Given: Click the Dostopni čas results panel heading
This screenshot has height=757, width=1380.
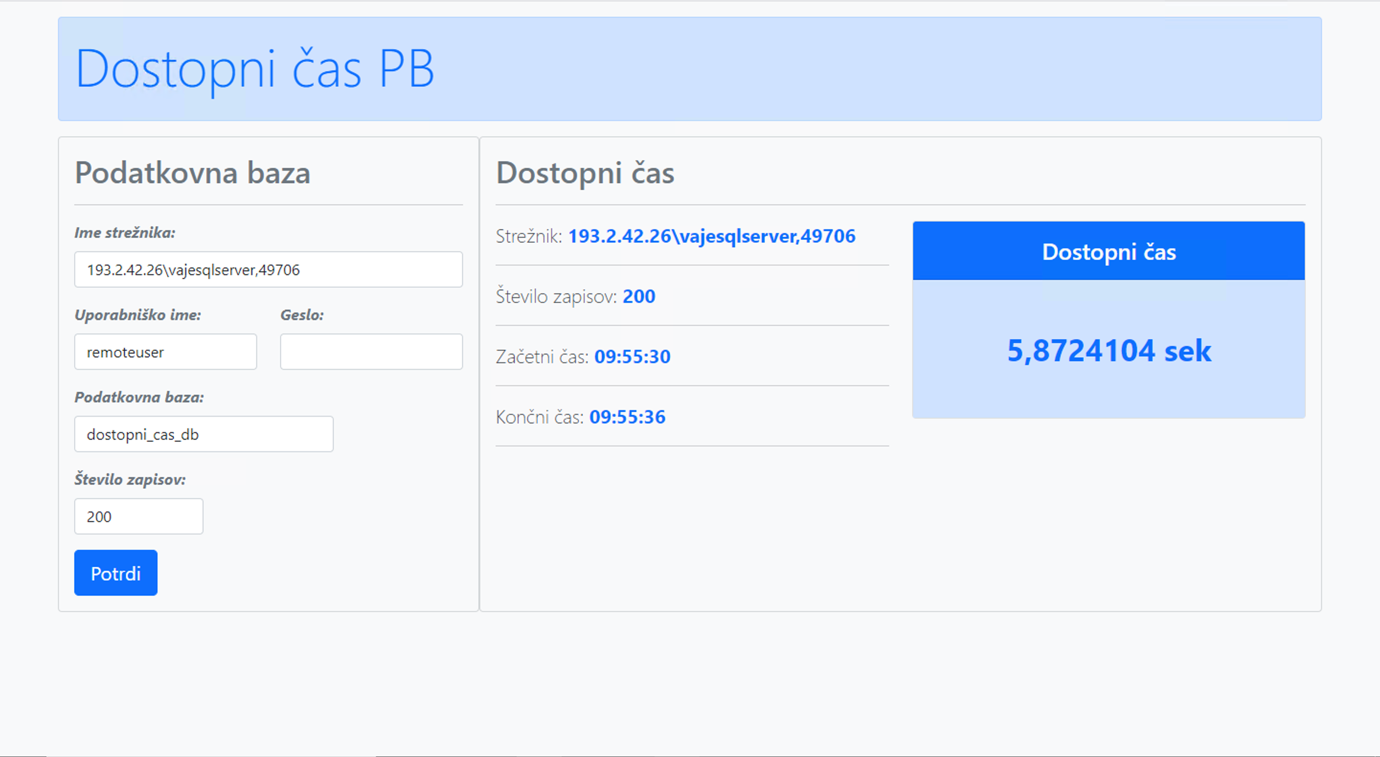Looking at the screenshot, I should (585, 172).
